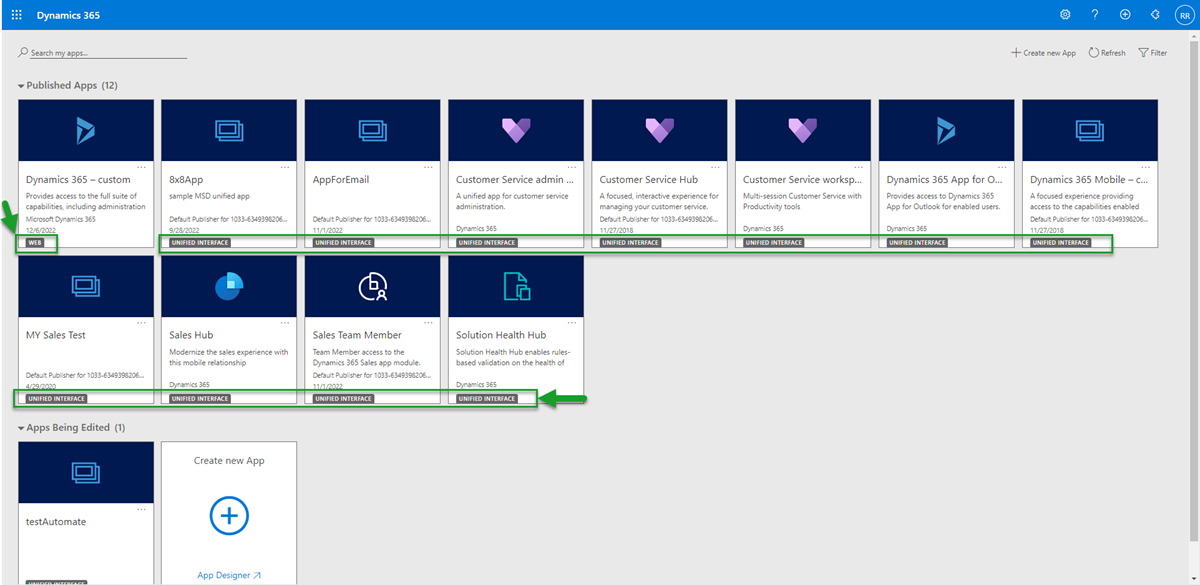This screenshot has height=585, width=1200.
Task: Open the Help question mark icon
Action: [1095, 14]
